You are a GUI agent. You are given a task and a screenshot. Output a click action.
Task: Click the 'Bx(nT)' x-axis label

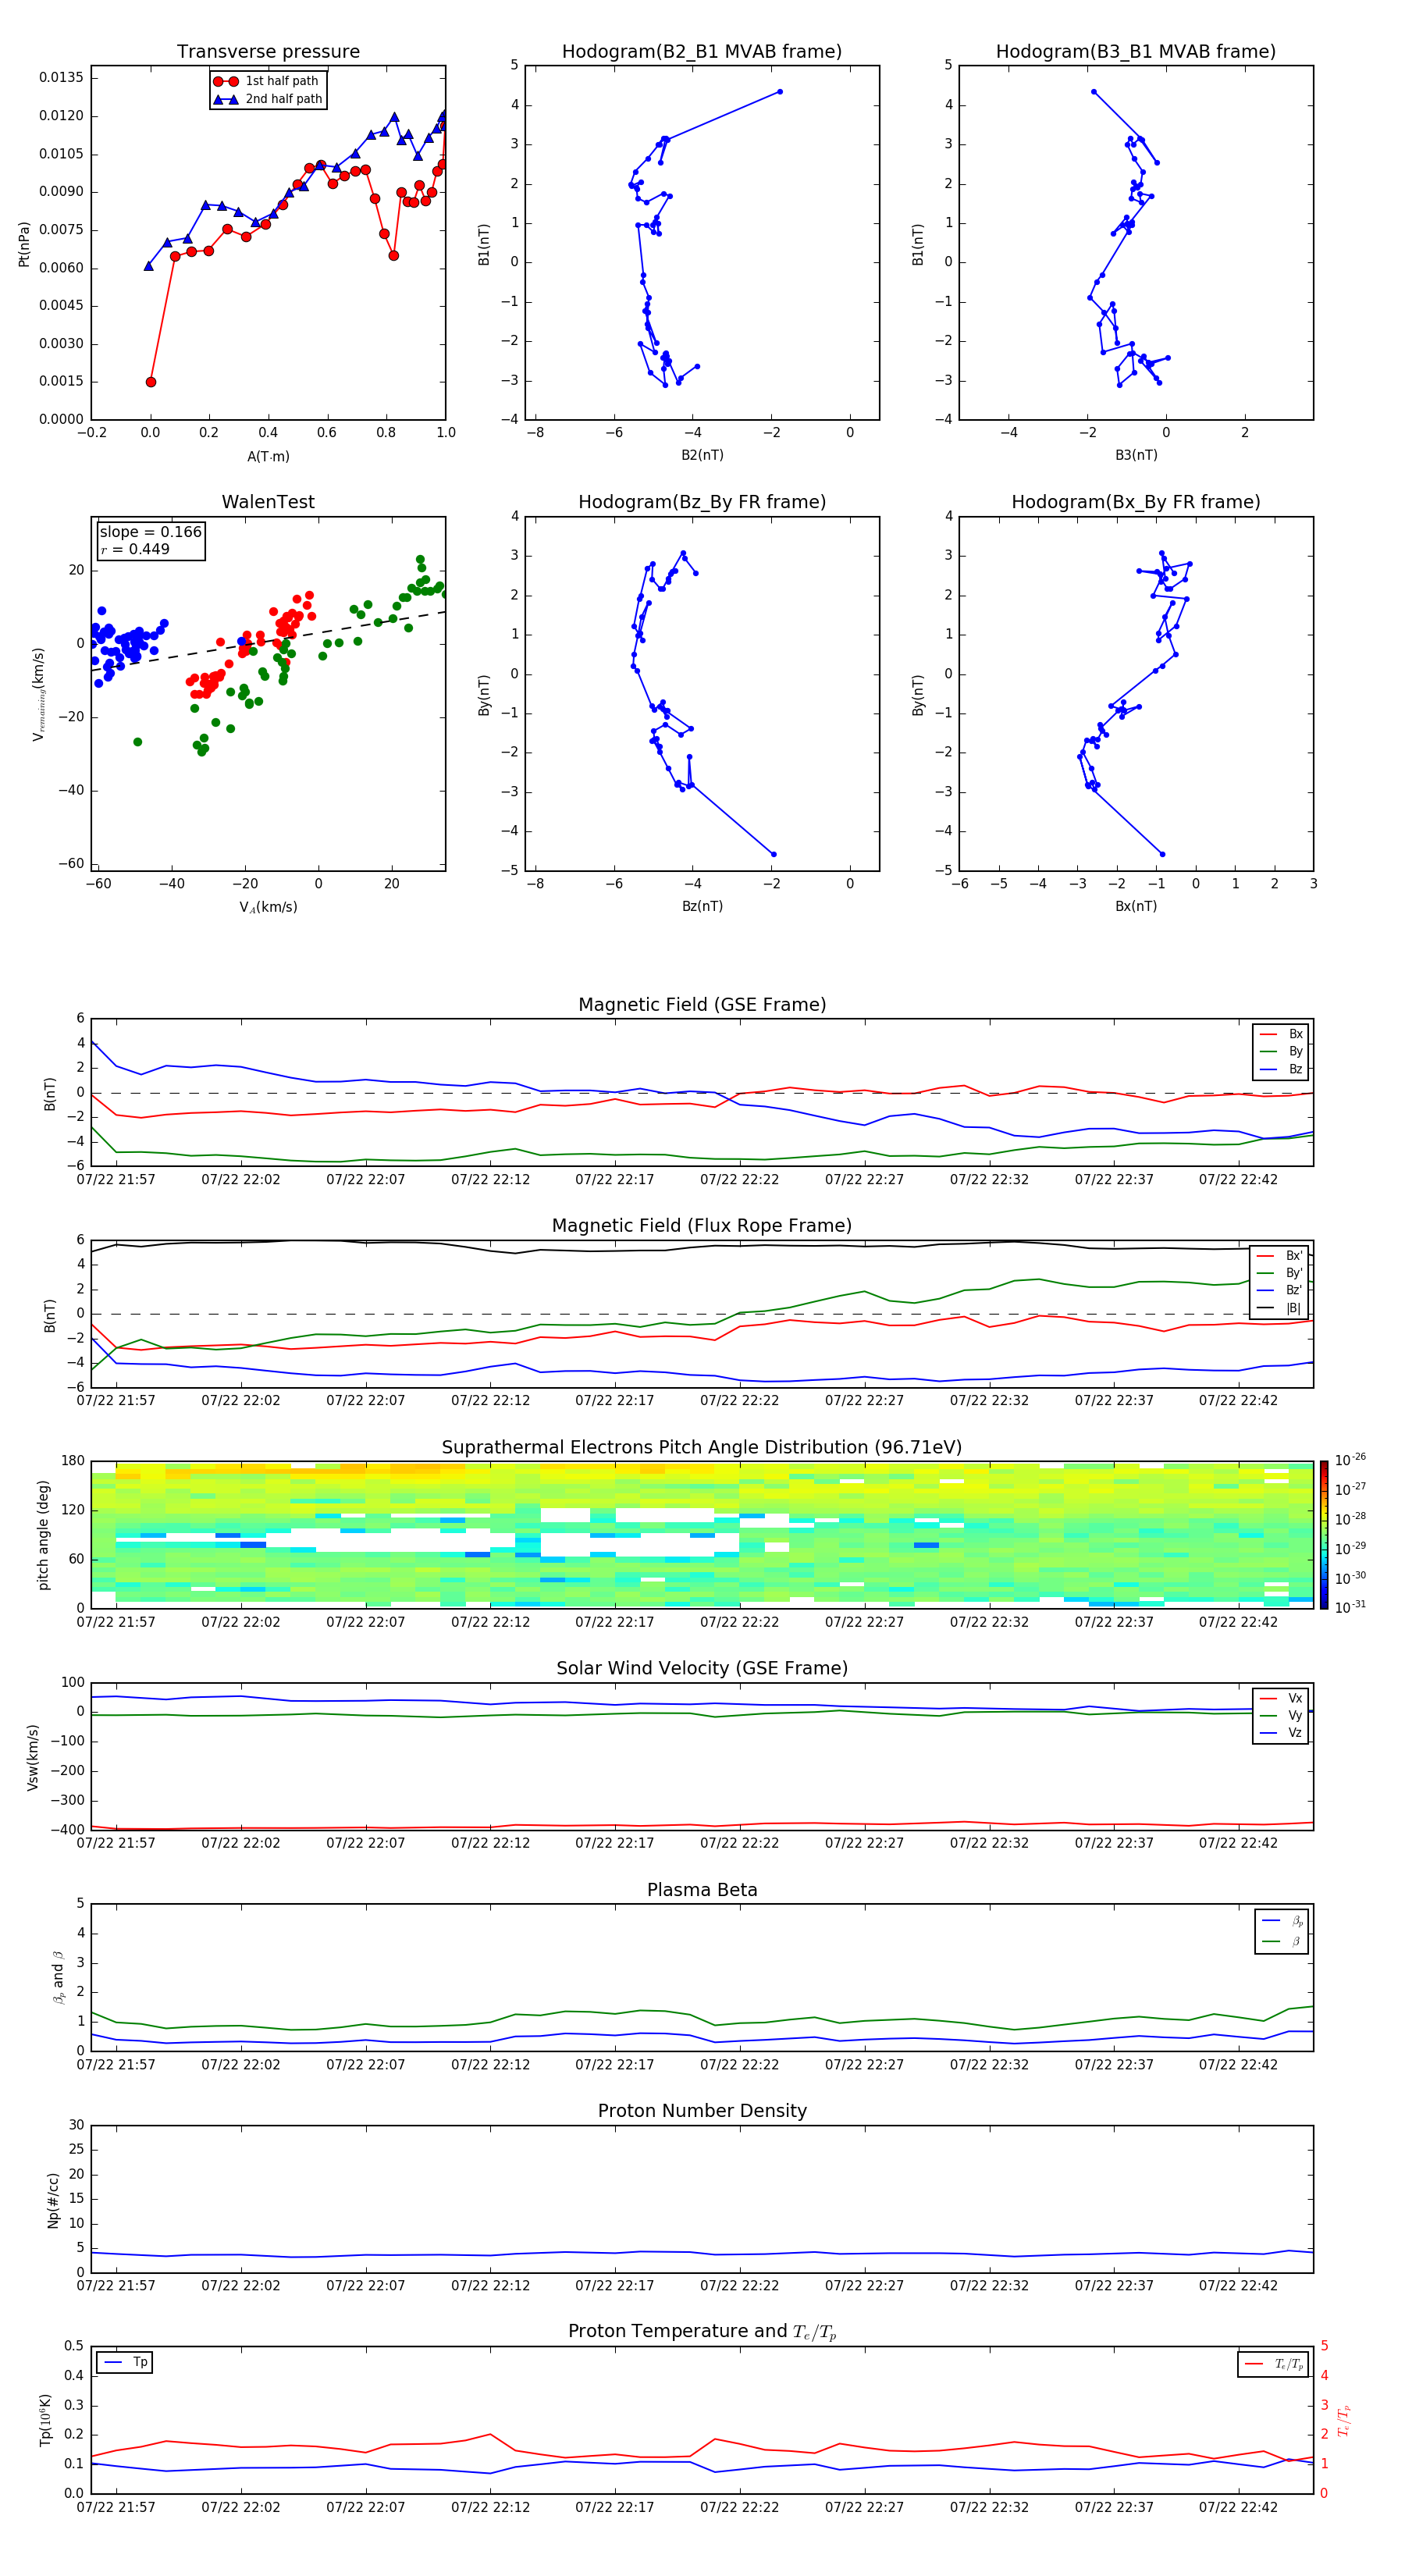tap(1136, 906)
